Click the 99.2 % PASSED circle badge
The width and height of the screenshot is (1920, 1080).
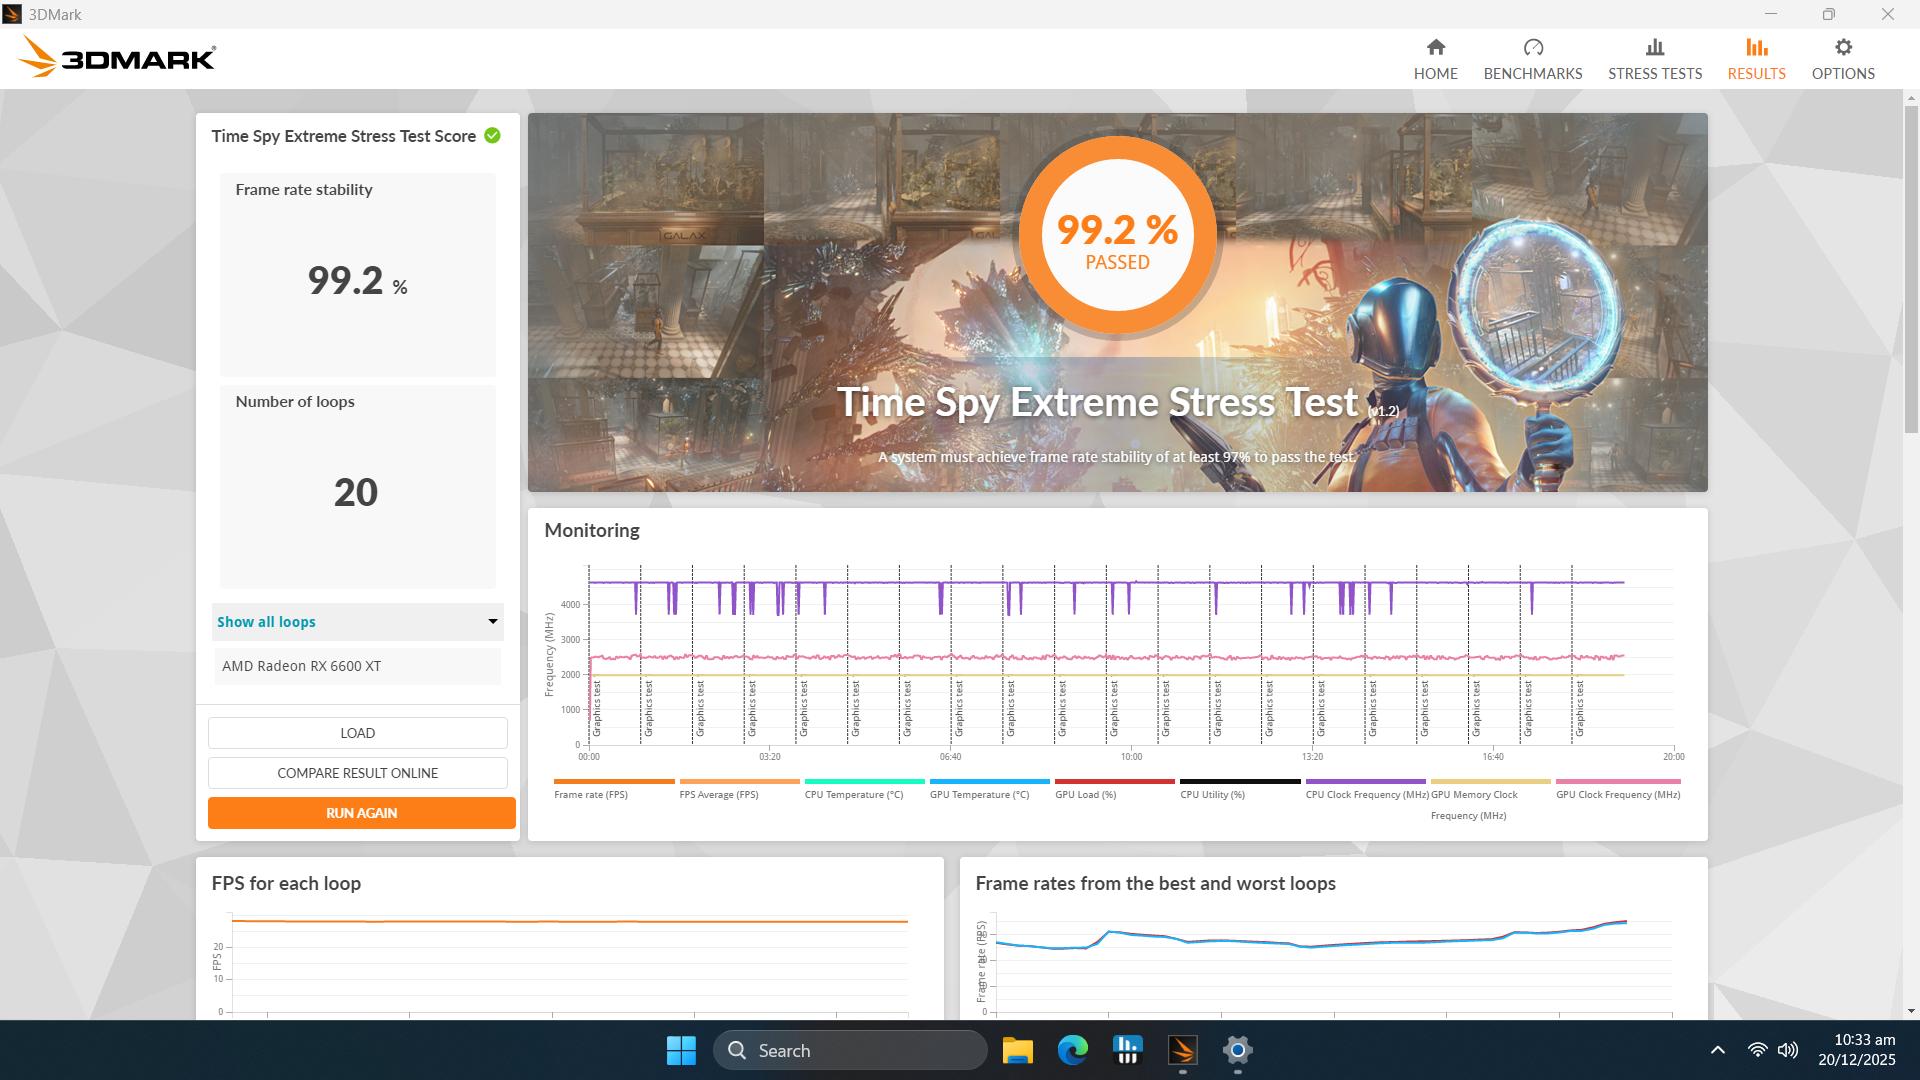[1117, 235]
